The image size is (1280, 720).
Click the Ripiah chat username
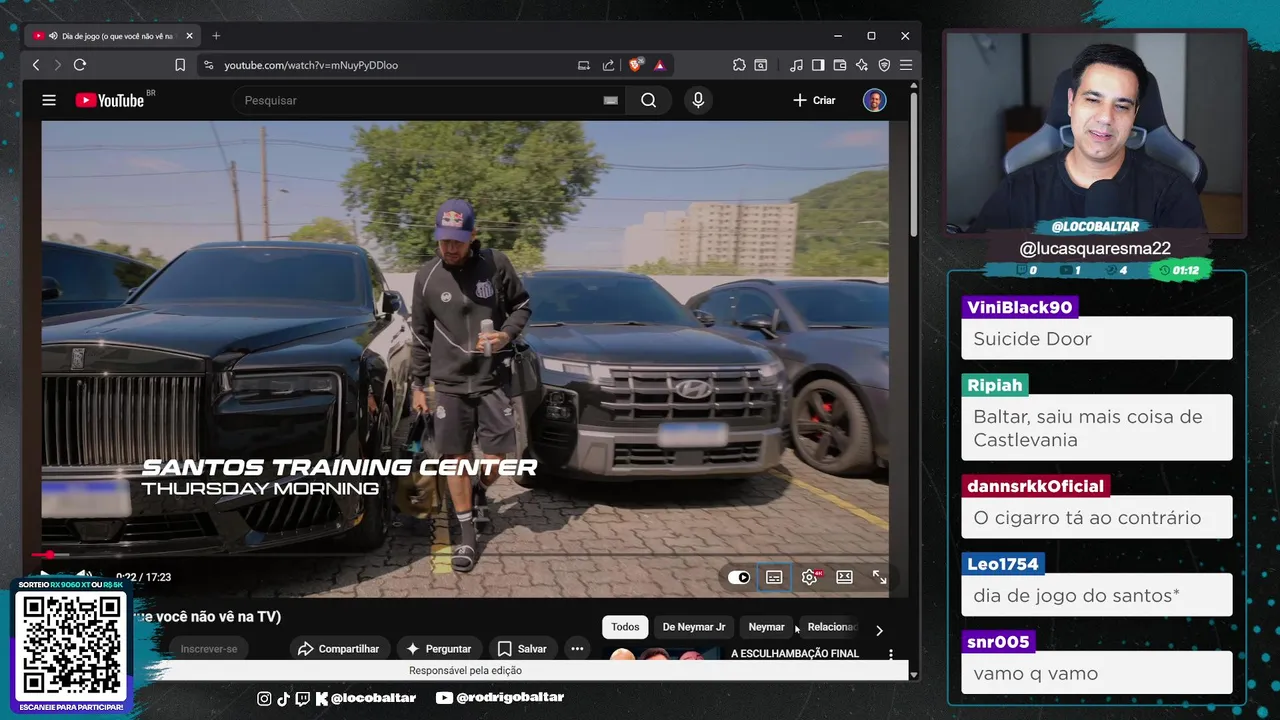995,385
